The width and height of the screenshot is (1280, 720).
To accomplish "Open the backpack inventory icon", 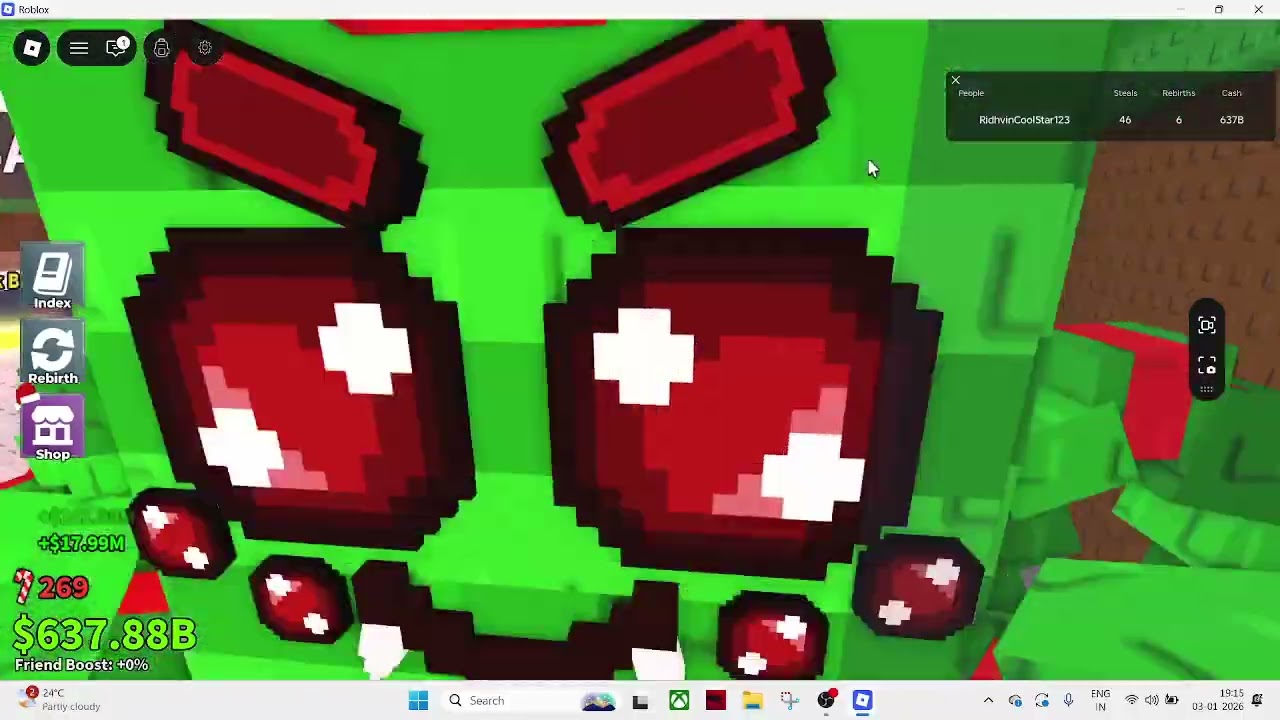I will [161, 48].
